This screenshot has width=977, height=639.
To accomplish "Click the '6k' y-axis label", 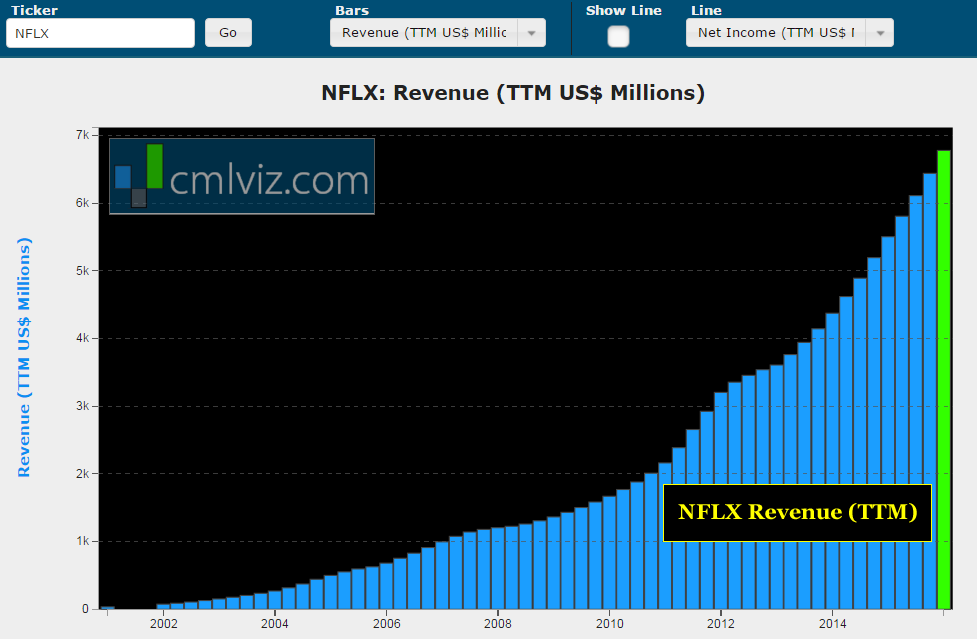I will 82,203.
